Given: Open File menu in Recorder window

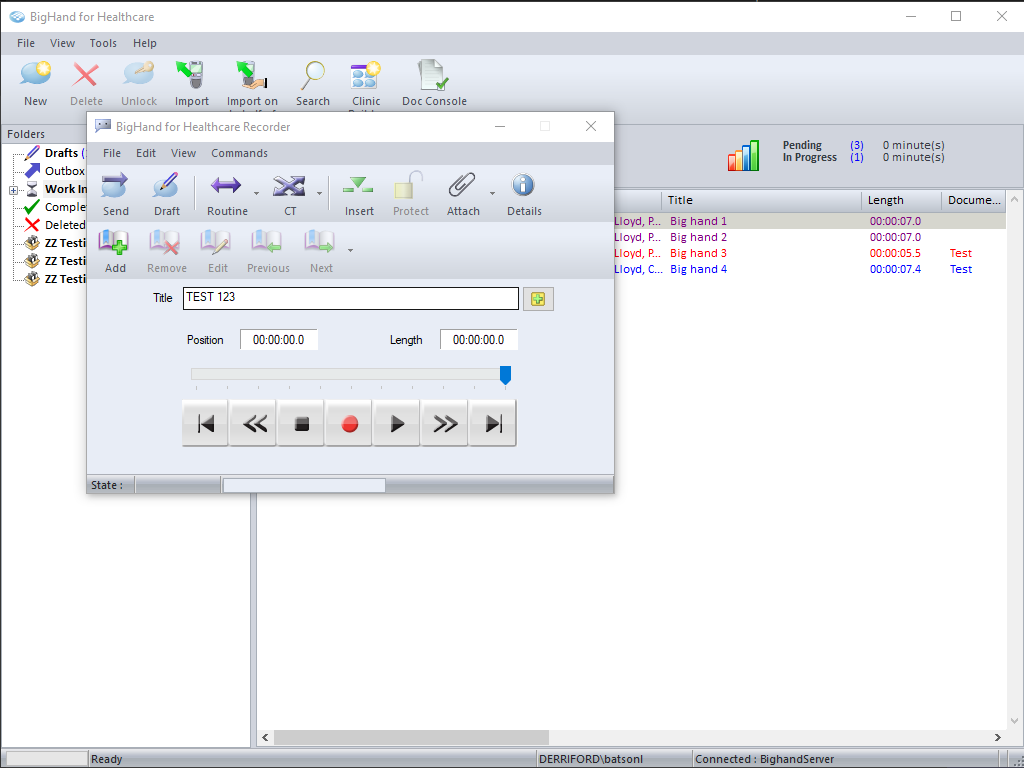Looking at the screenshot, I should (x=112, y=153).
